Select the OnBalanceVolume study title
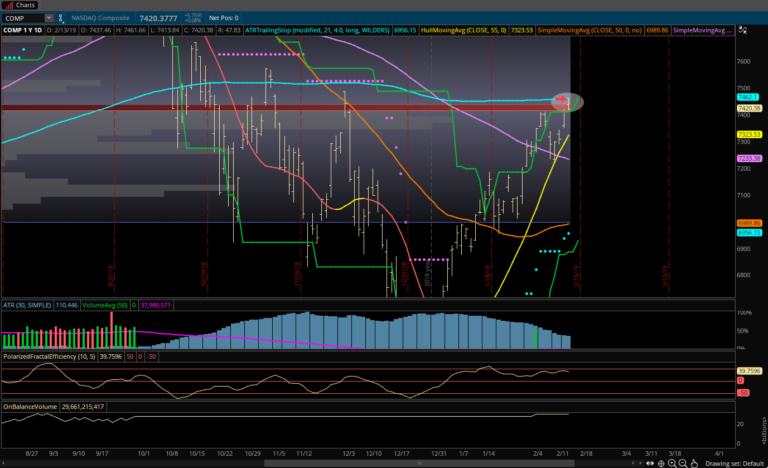 (x=30, y=407)
